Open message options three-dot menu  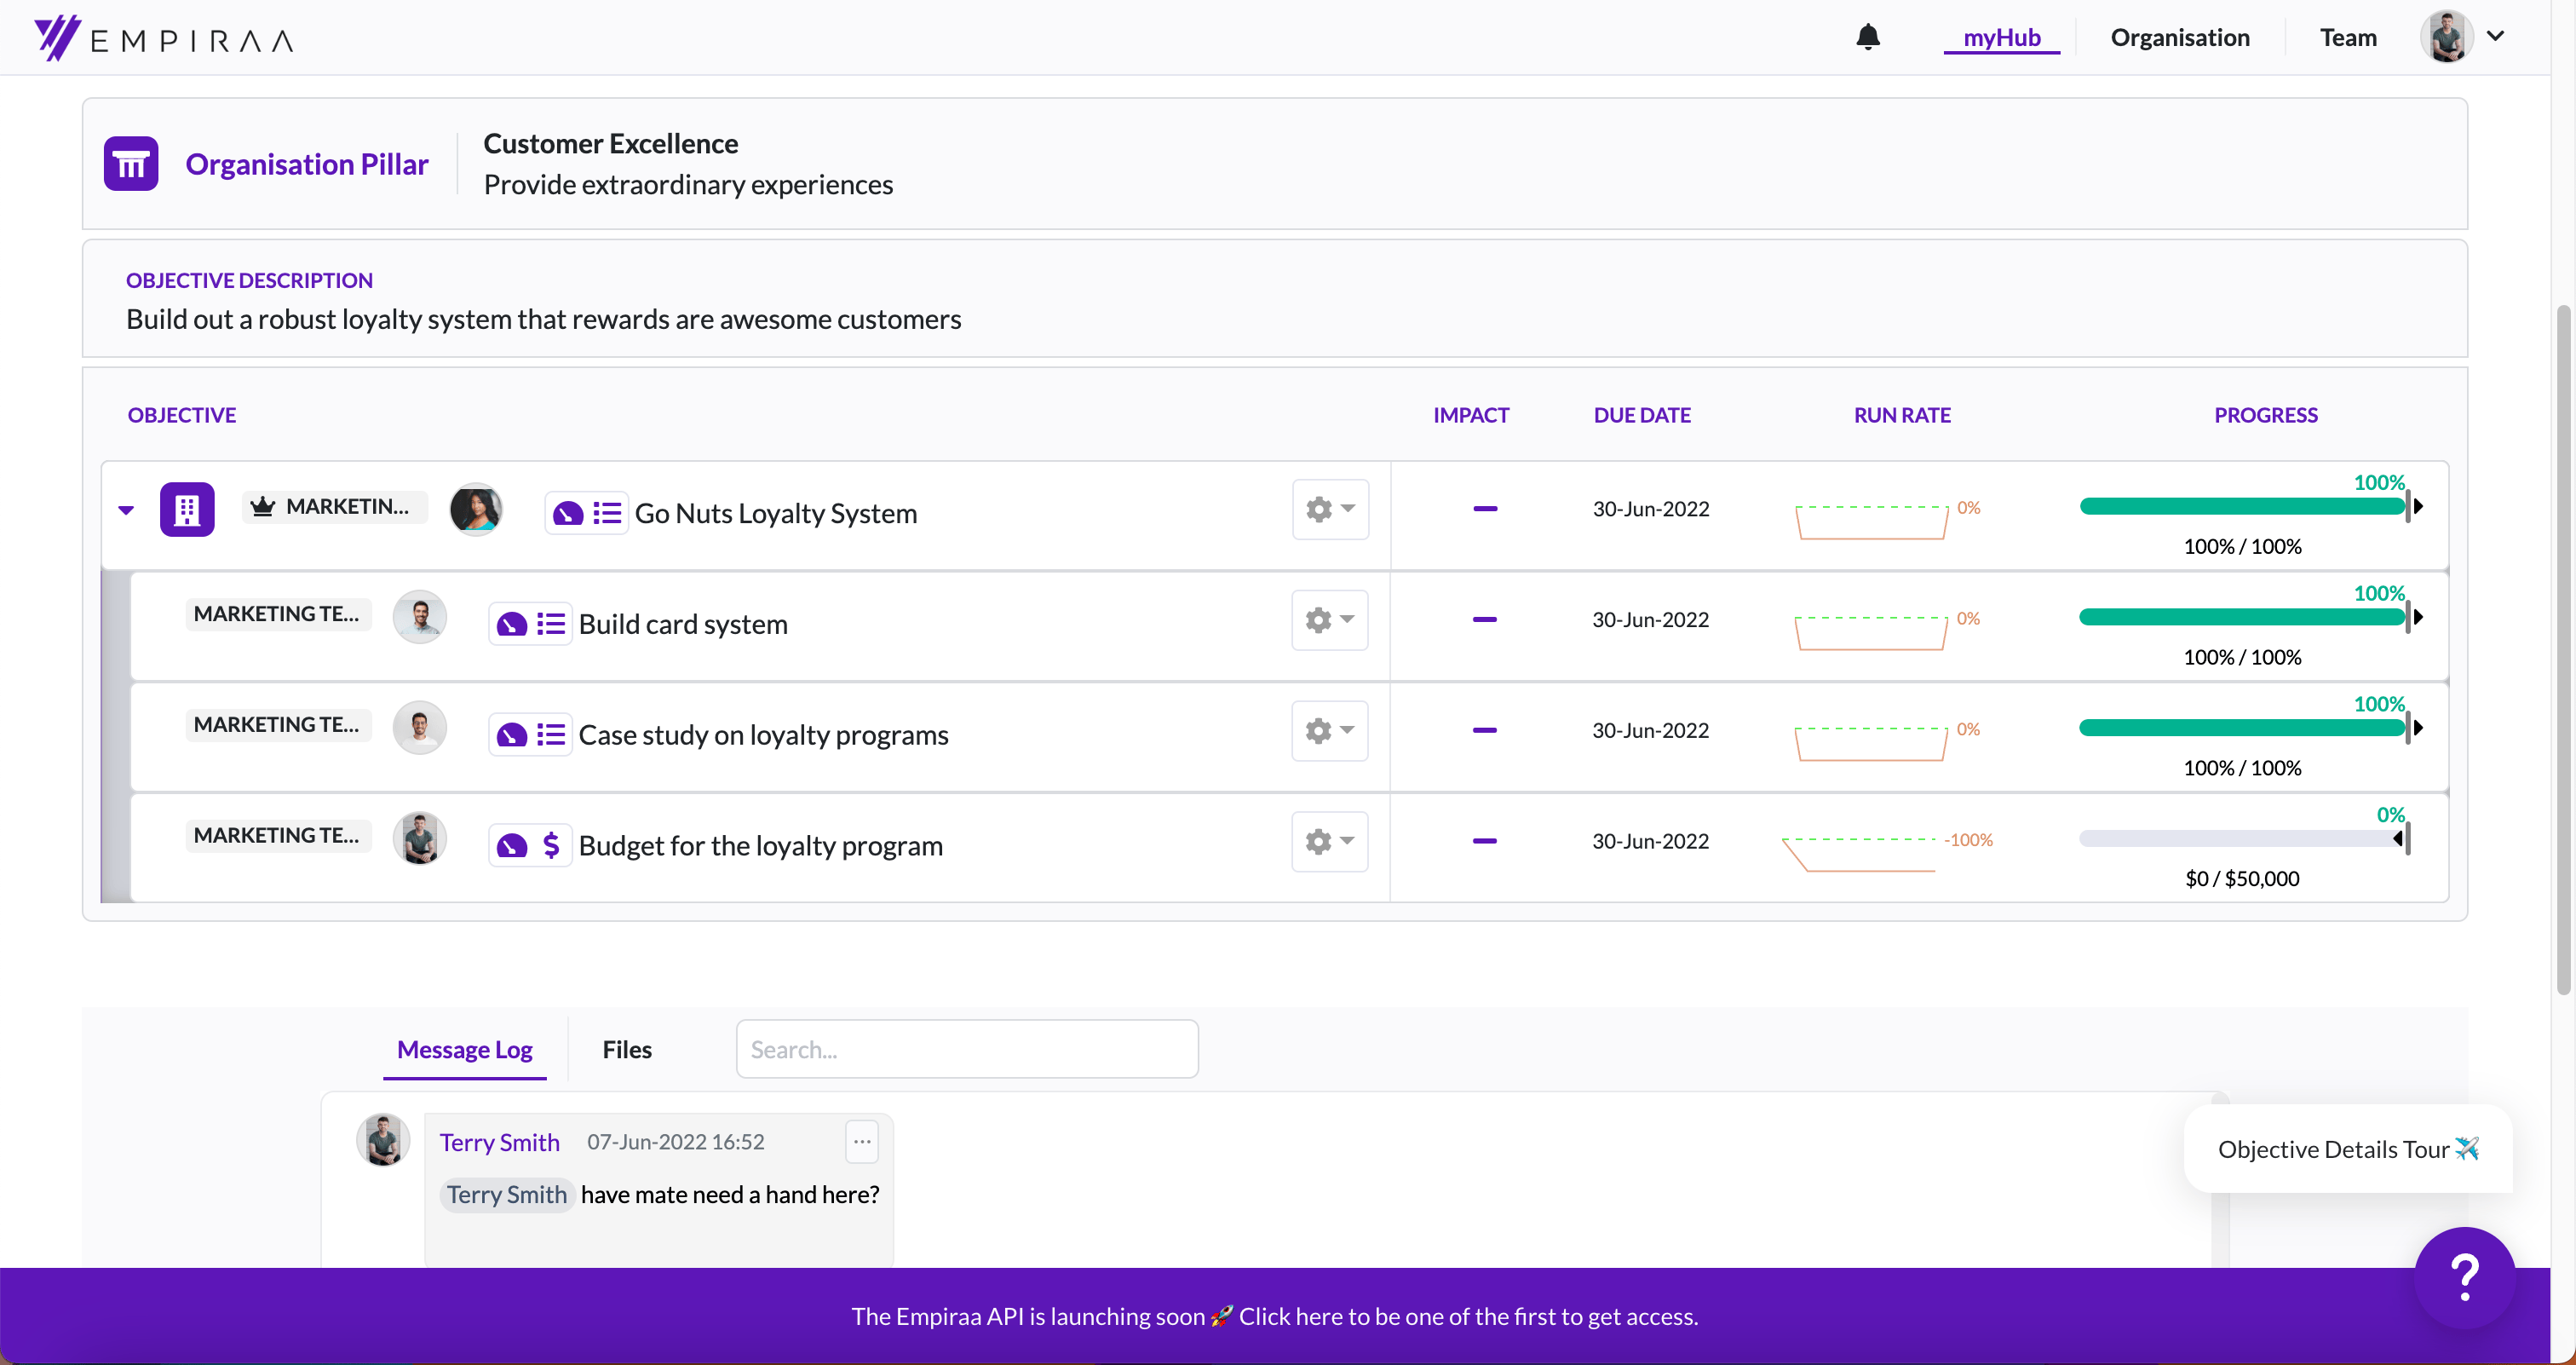click(862, 1142)
